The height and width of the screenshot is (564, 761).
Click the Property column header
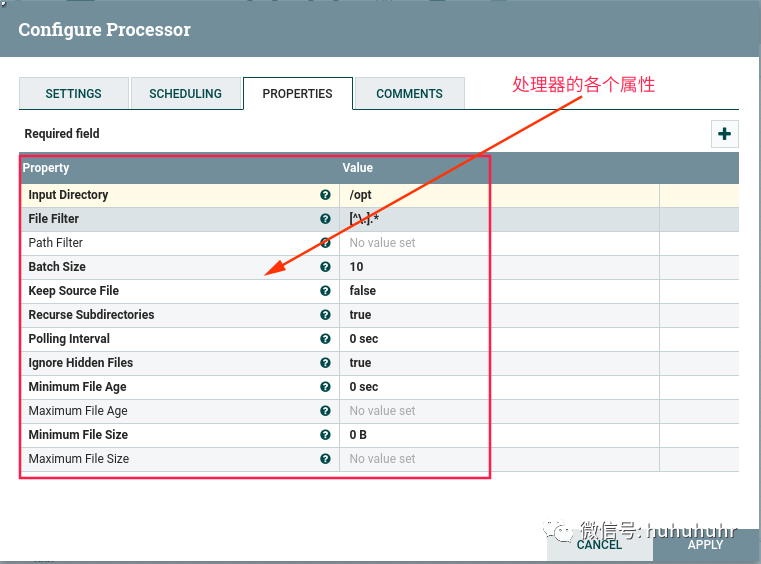46,168
